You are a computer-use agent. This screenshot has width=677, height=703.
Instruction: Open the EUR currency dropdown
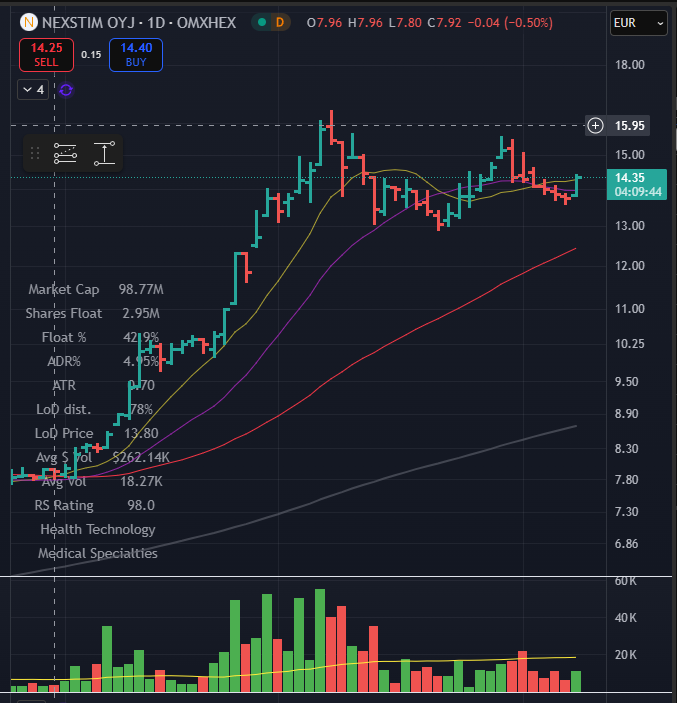tap(638, 23)
